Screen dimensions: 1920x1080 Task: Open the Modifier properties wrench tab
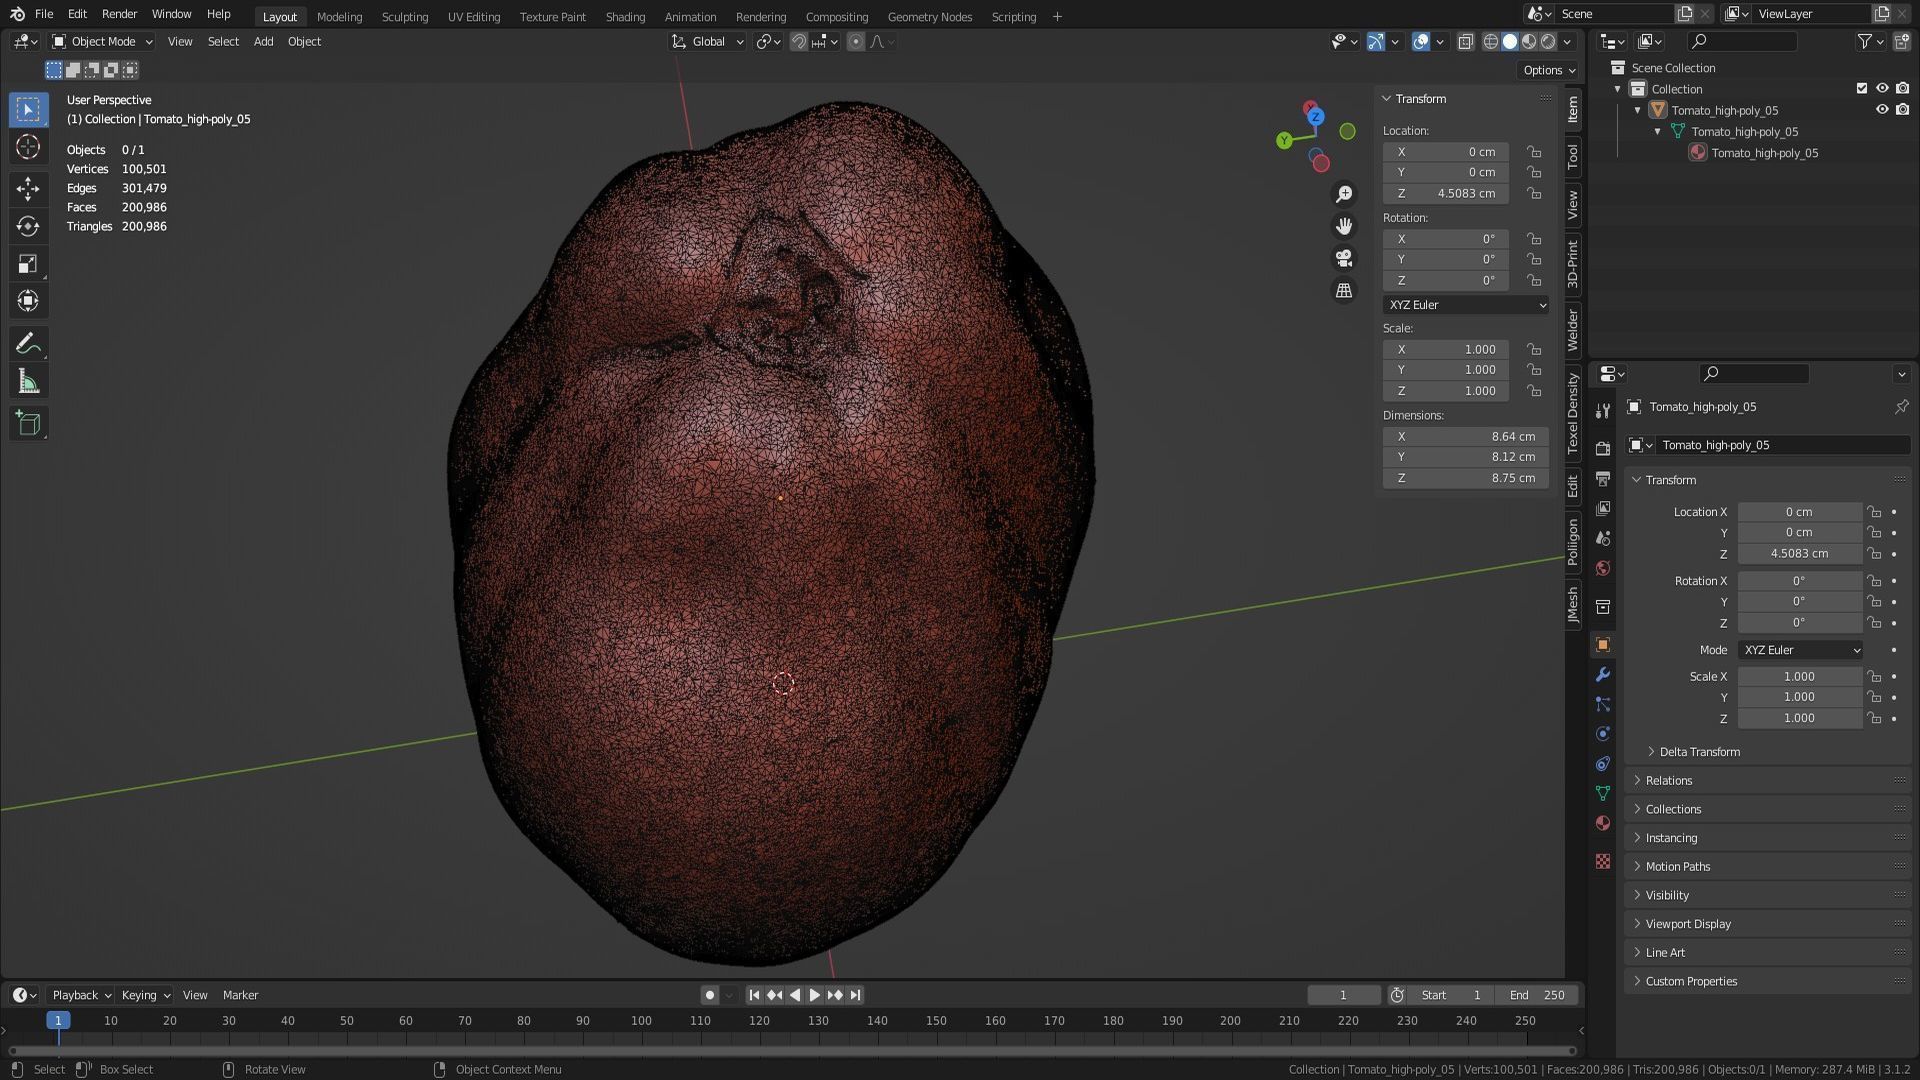coord(1603,674)
